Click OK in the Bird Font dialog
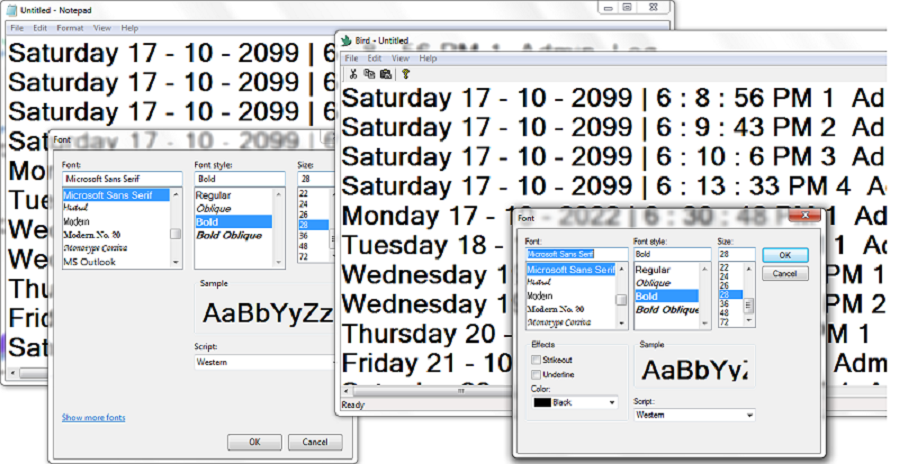Screen dimensions: 900x464 785,255
